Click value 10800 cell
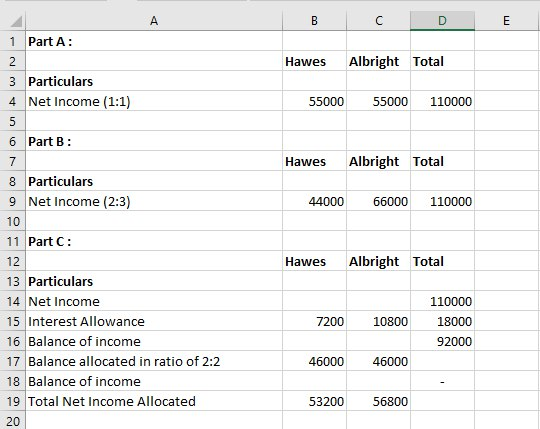The height and width of the screenshot is (429, 540). [x=378, y=321]
